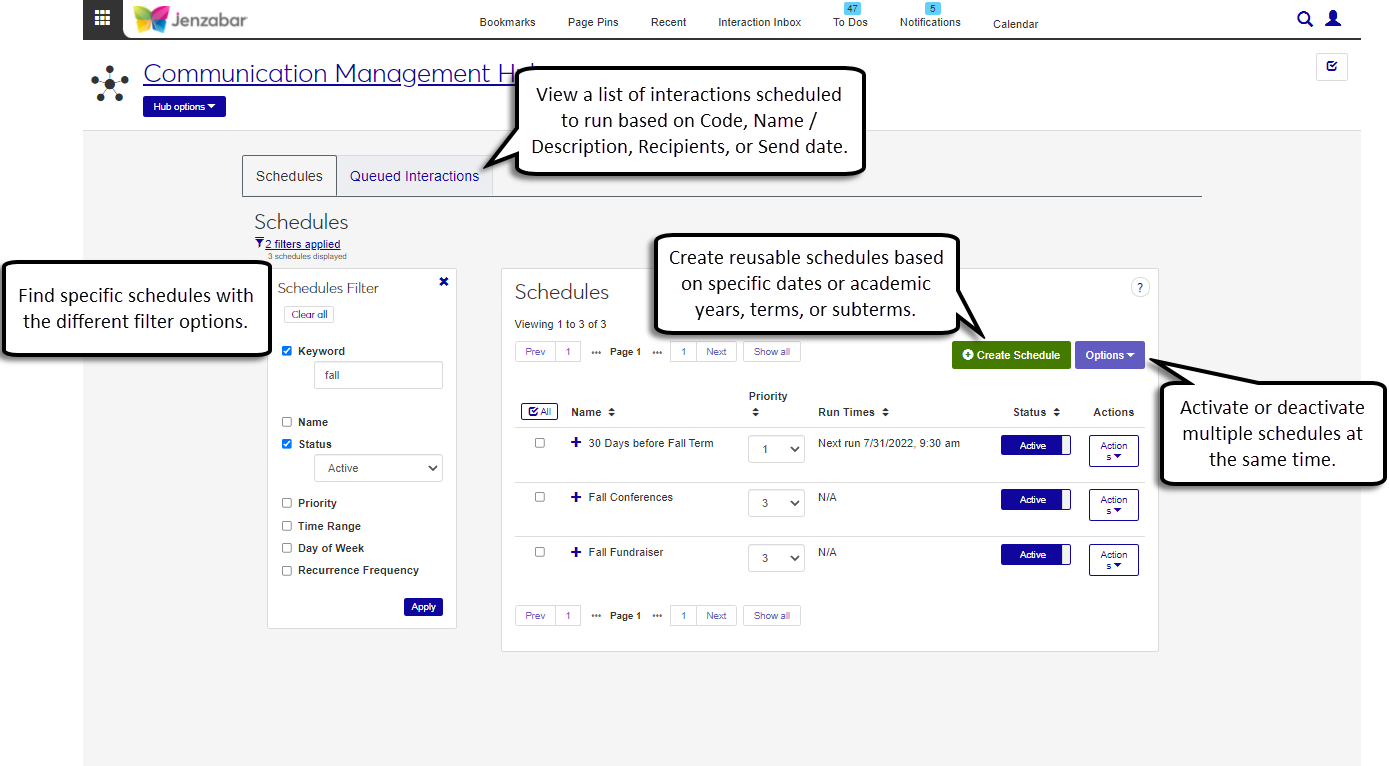Screen dimensions: 1389x766
Task: Click the Create Schedule button
Action: (x=1010, y=355)
